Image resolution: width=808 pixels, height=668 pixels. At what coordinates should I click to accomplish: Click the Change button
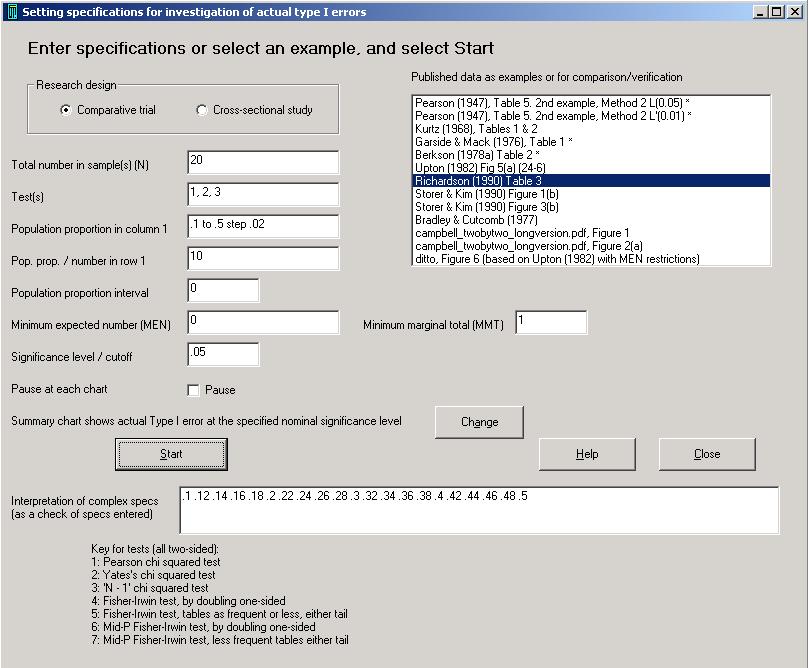point(479,422)
